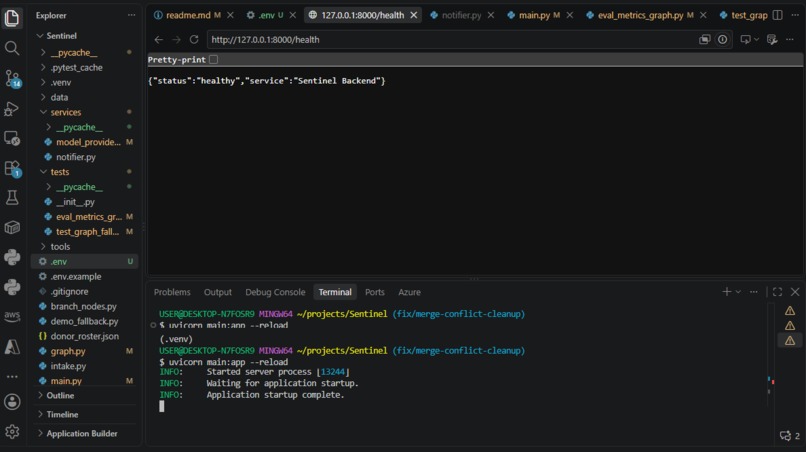Maximize the terminal panel size
Viewport: 806px width, 452px height.
777,292
